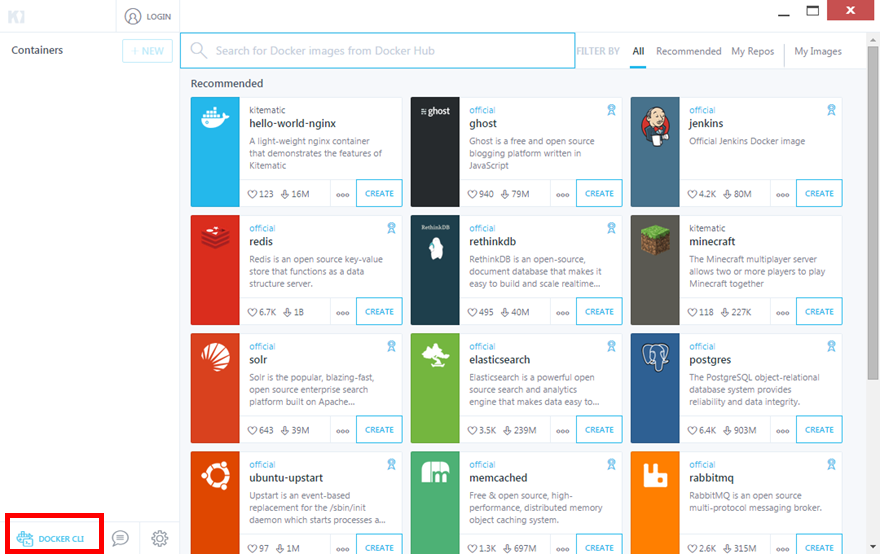The height and width of the screenshot is (554, 880).
Task: Expand more options on hello-world-nginx card
Action: coord(342,194)
